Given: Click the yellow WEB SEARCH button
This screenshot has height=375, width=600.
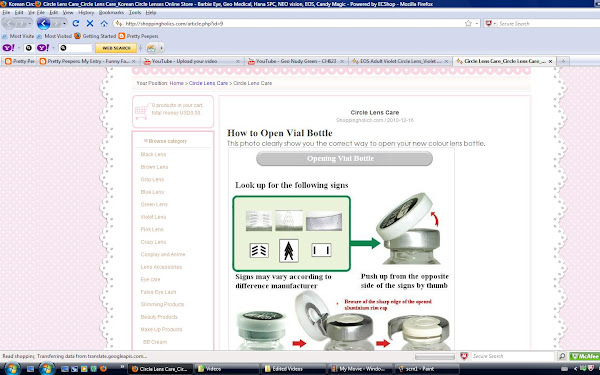Looking at the screenshot, I should [116, 48].
